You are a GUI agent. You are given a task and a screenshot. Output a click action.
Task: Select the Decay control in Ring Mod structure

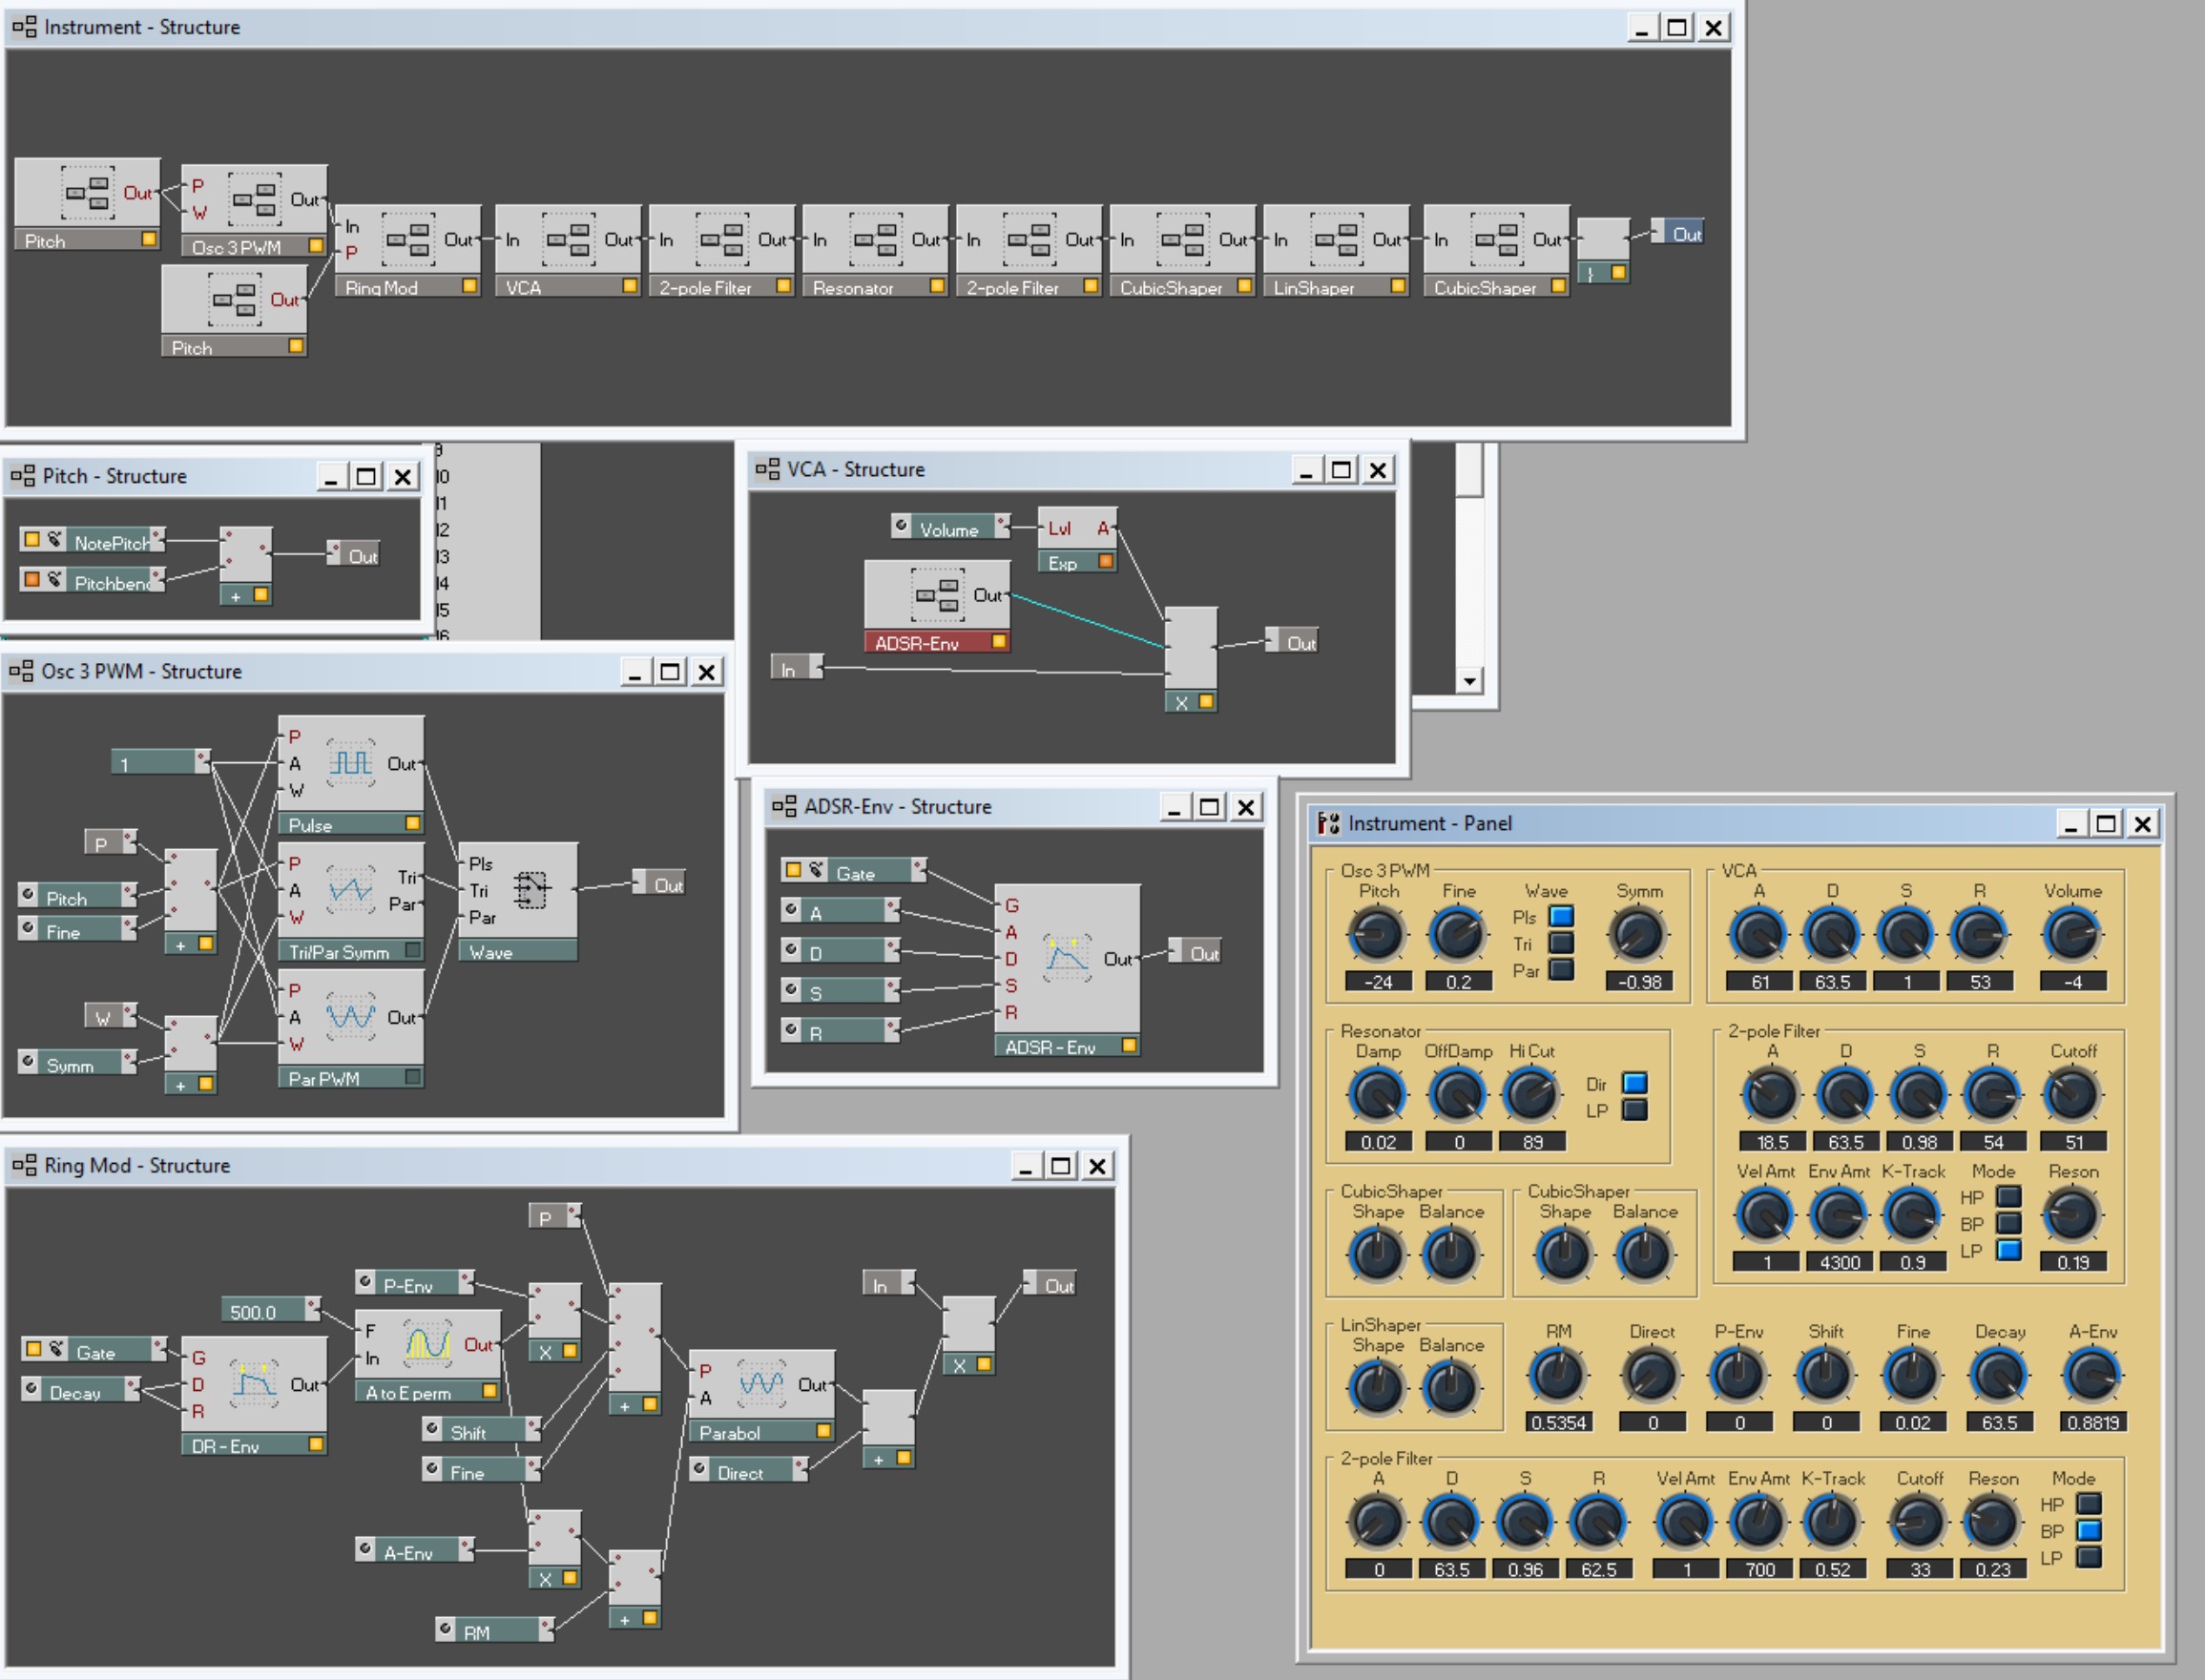(81, 1390)
